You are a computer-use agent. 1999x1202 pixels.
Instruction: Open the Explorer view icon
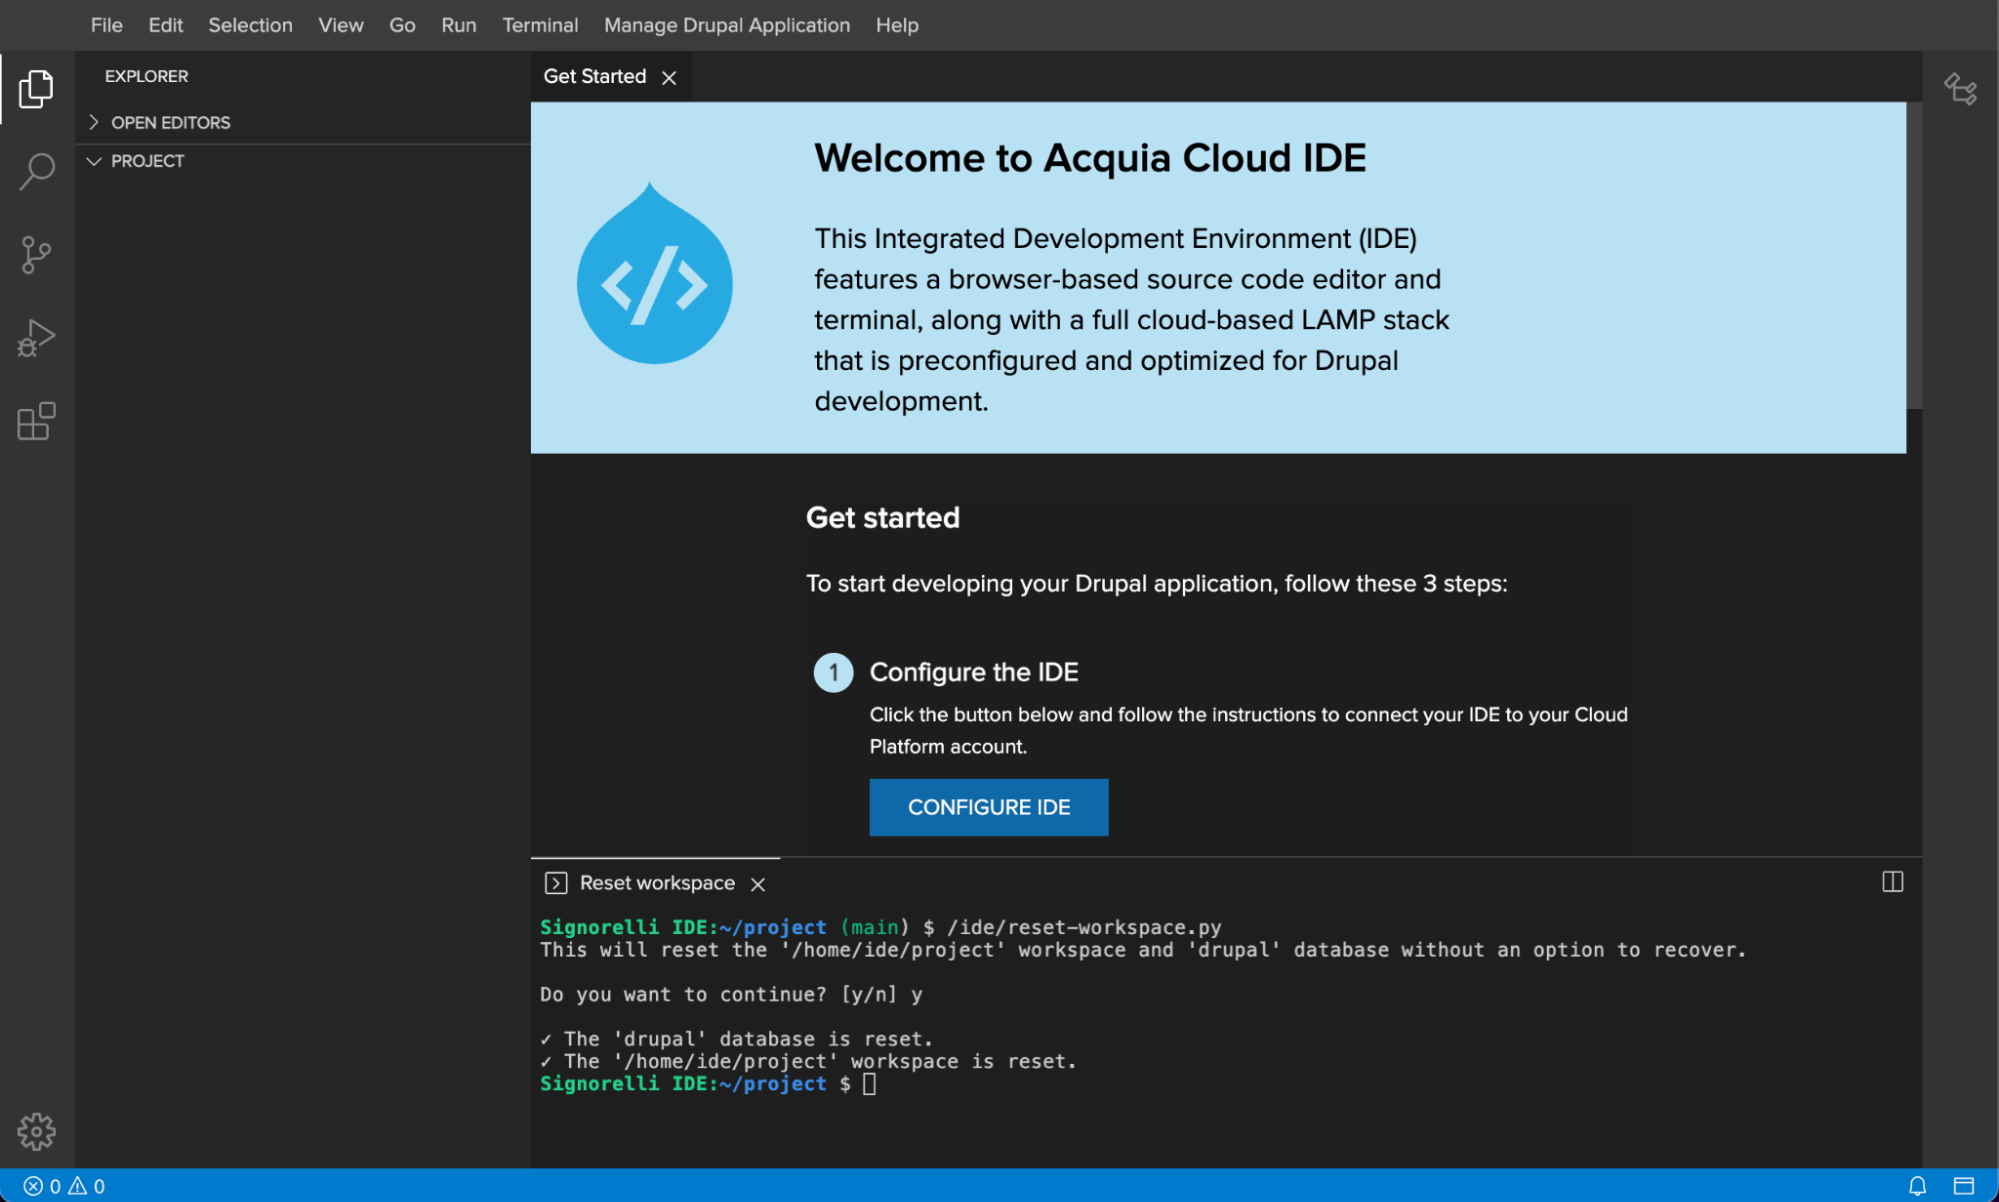pos(36,89)
